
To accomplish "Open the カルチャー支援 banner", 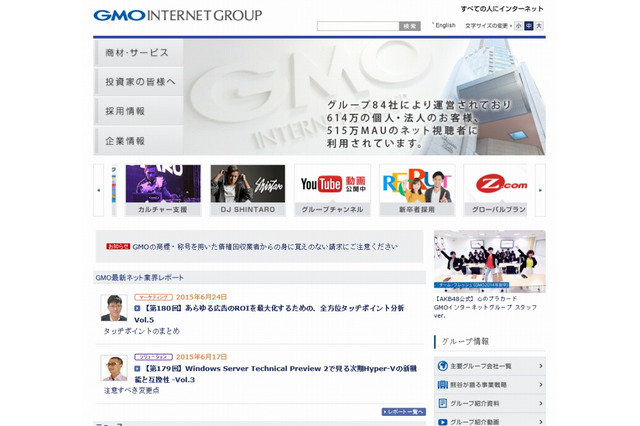I will click(x=163, y=190).
